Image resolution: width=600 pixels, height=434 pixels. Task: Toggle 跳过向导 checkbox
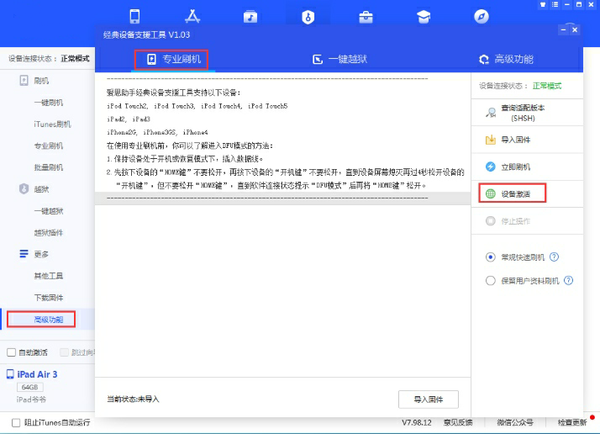(x=64, y=352)
